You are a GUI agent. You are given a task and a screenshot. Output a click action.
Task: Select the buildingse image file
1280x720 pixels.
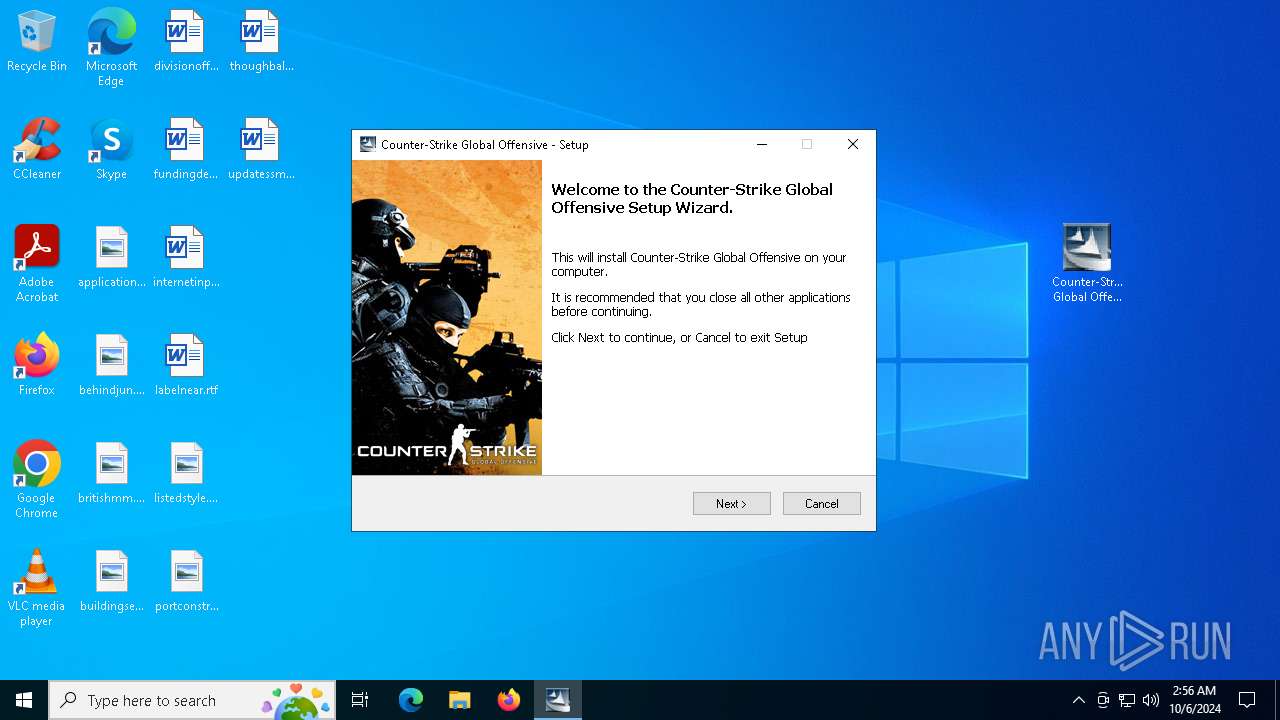[x=112, y=582]
